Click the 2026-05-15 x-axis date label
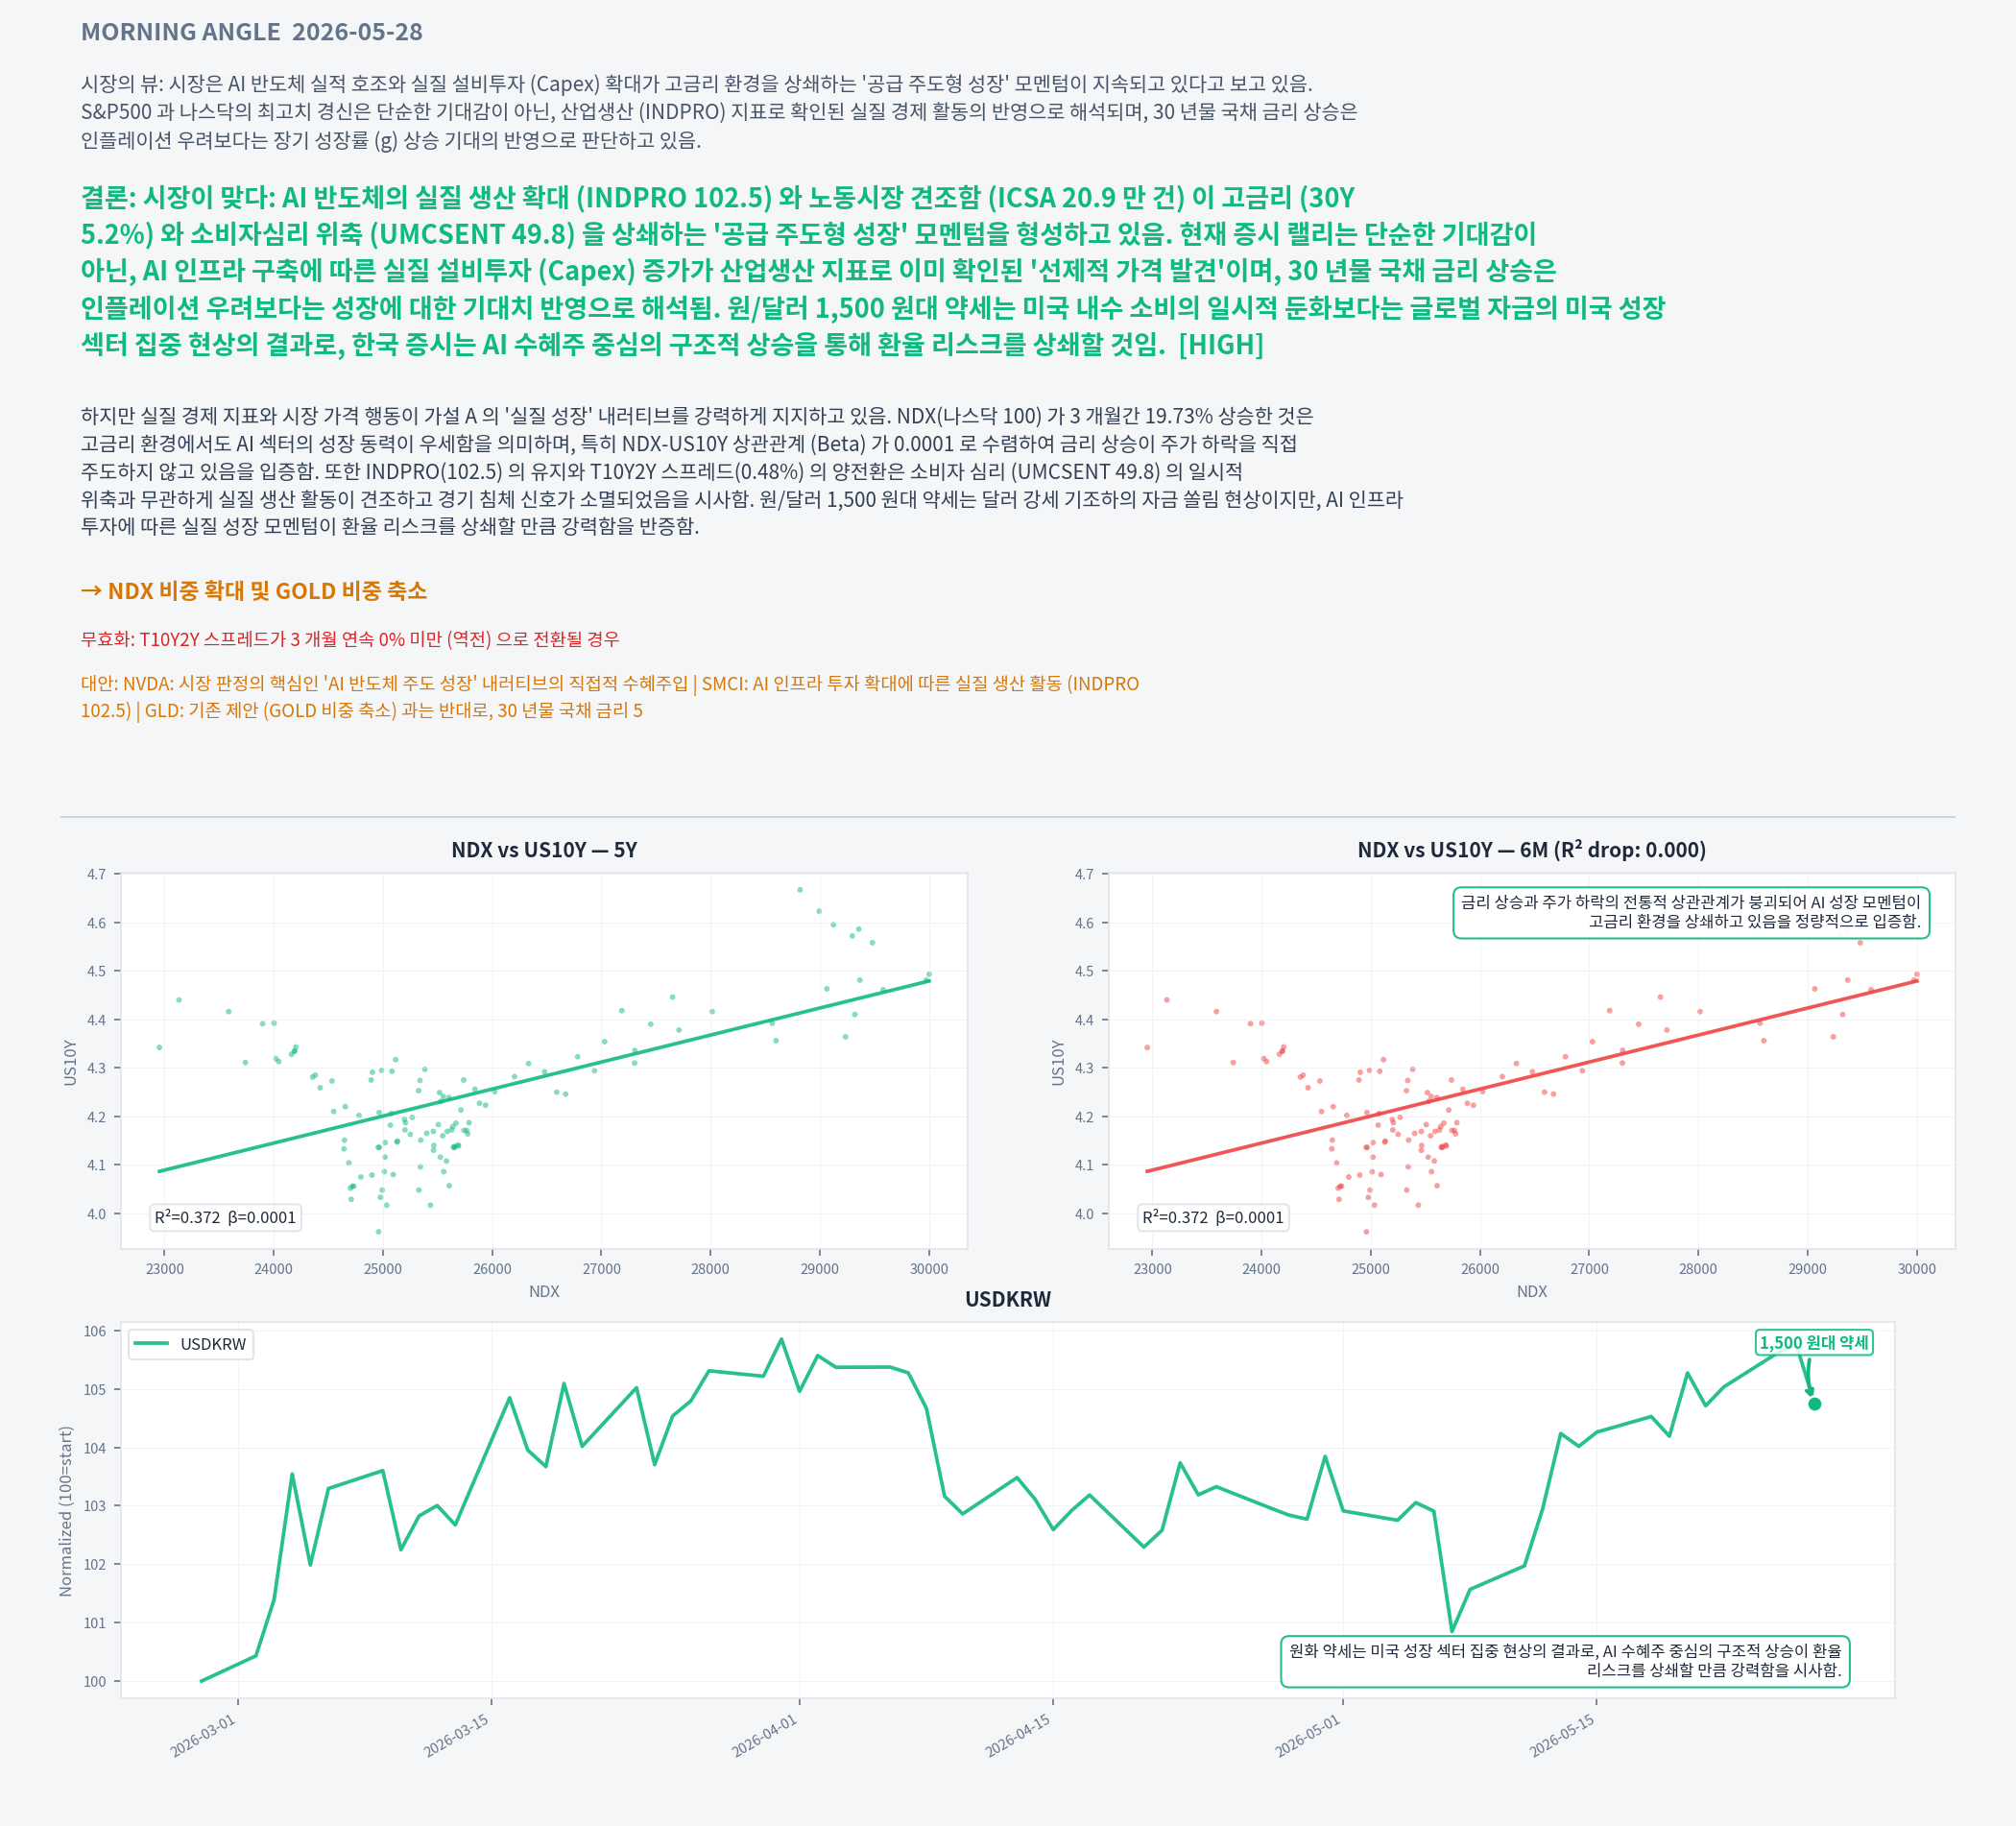 [x=1562, y=1735]
